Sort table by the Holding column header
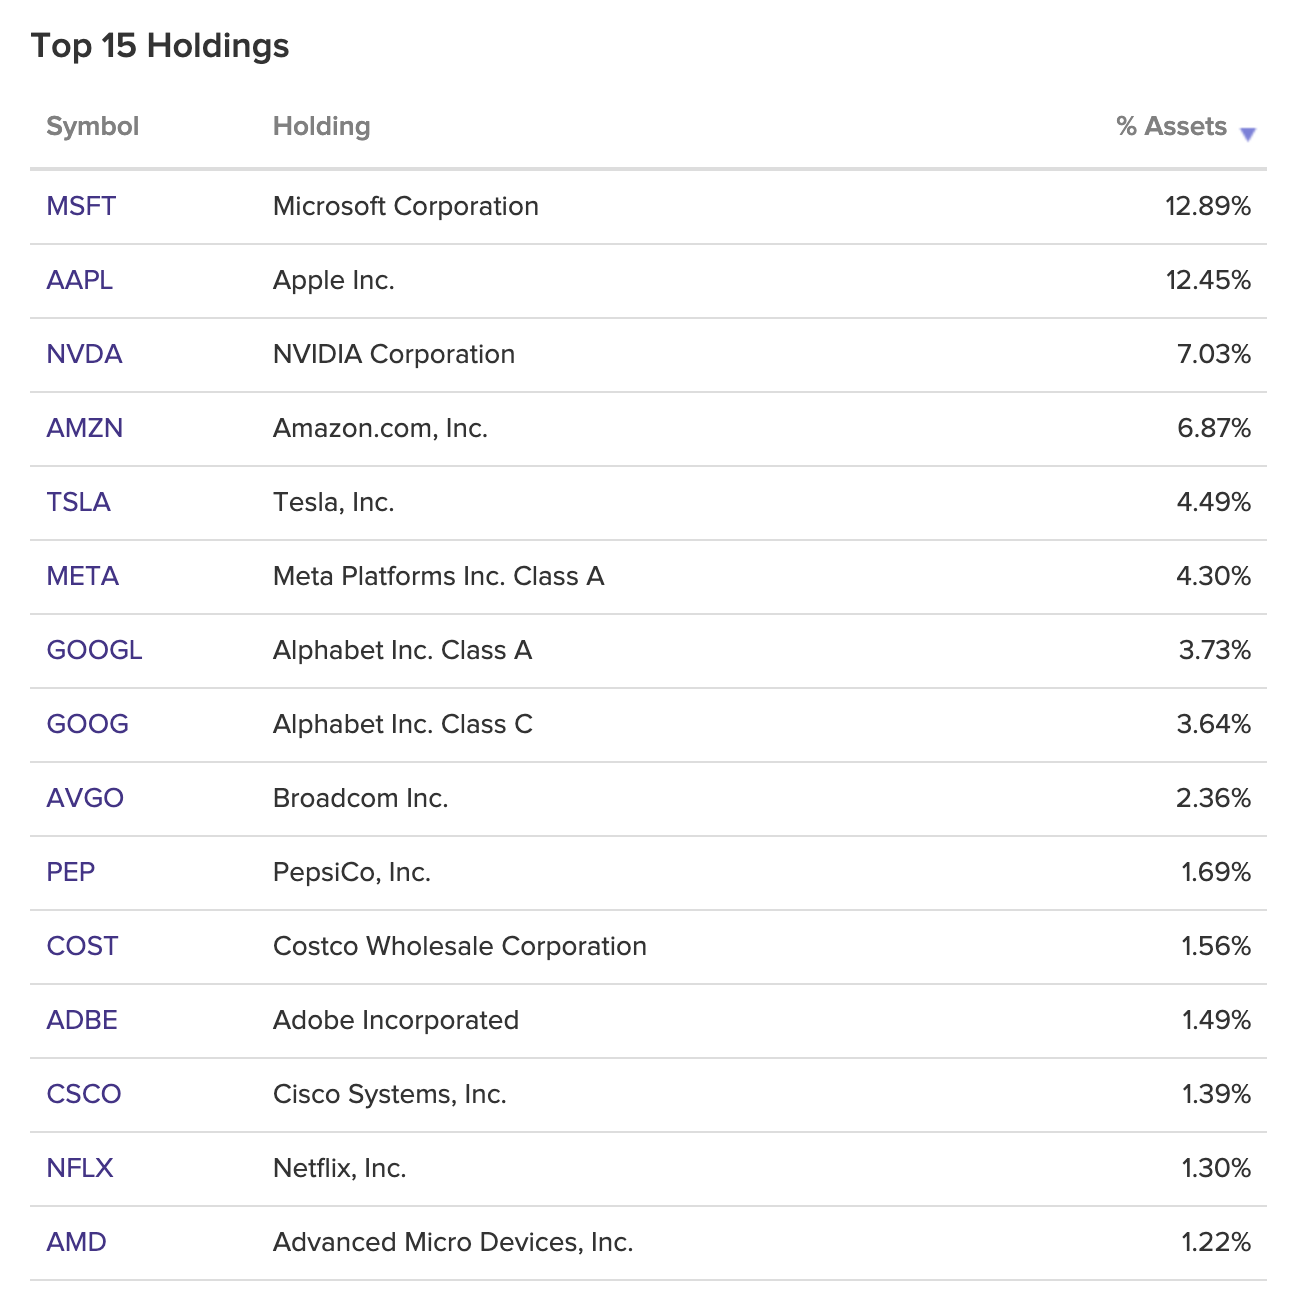1290x1294 pixels. [321, 126]
